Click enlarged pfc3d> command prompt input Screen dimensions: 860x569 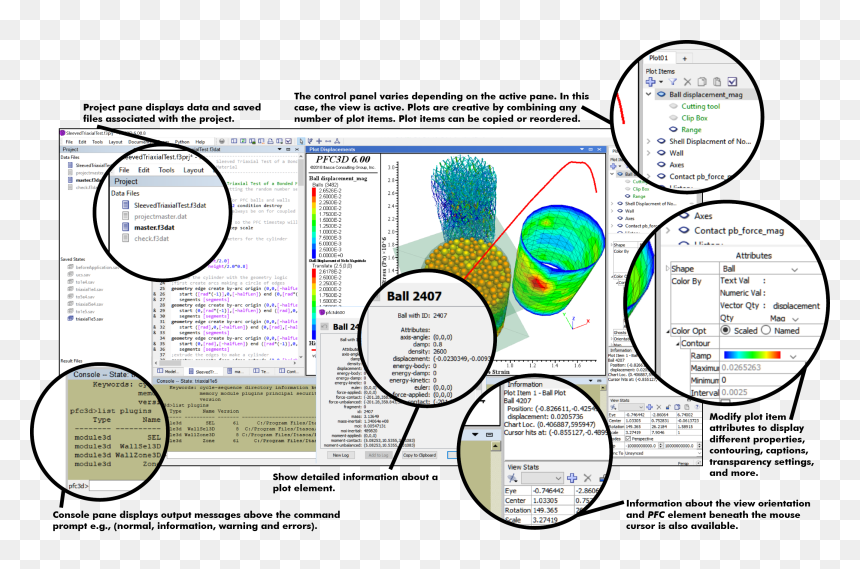[116, 486]
